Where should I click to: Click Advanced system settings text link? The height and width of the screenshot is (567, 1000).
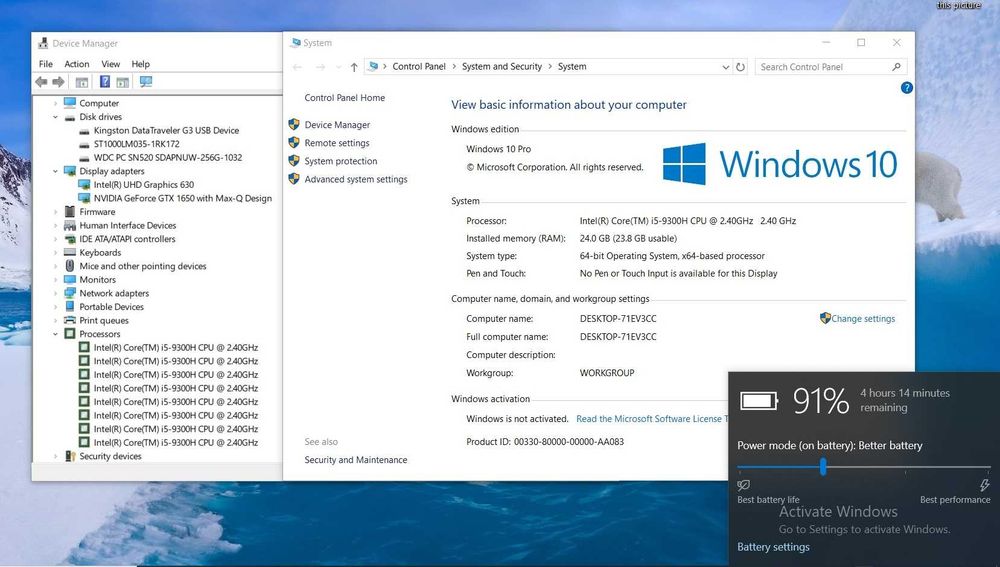pos(356,179)
